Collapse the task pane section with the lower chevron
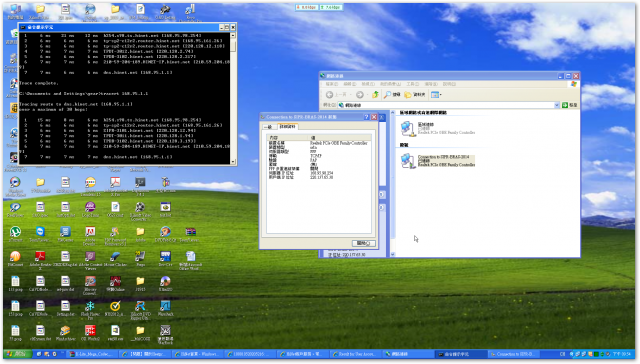640x364 pixels. (x=382, y=207)
